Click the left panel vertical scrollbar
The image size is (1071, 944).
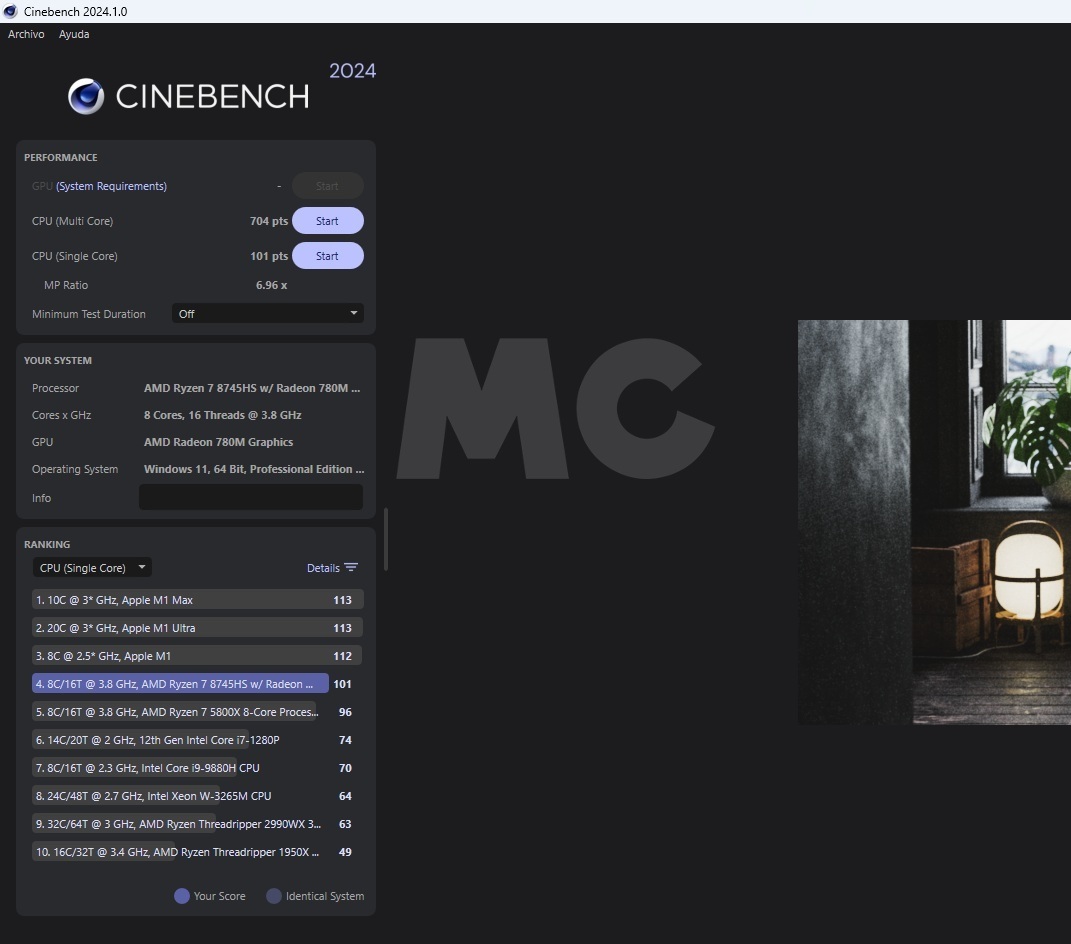[386, 540]
